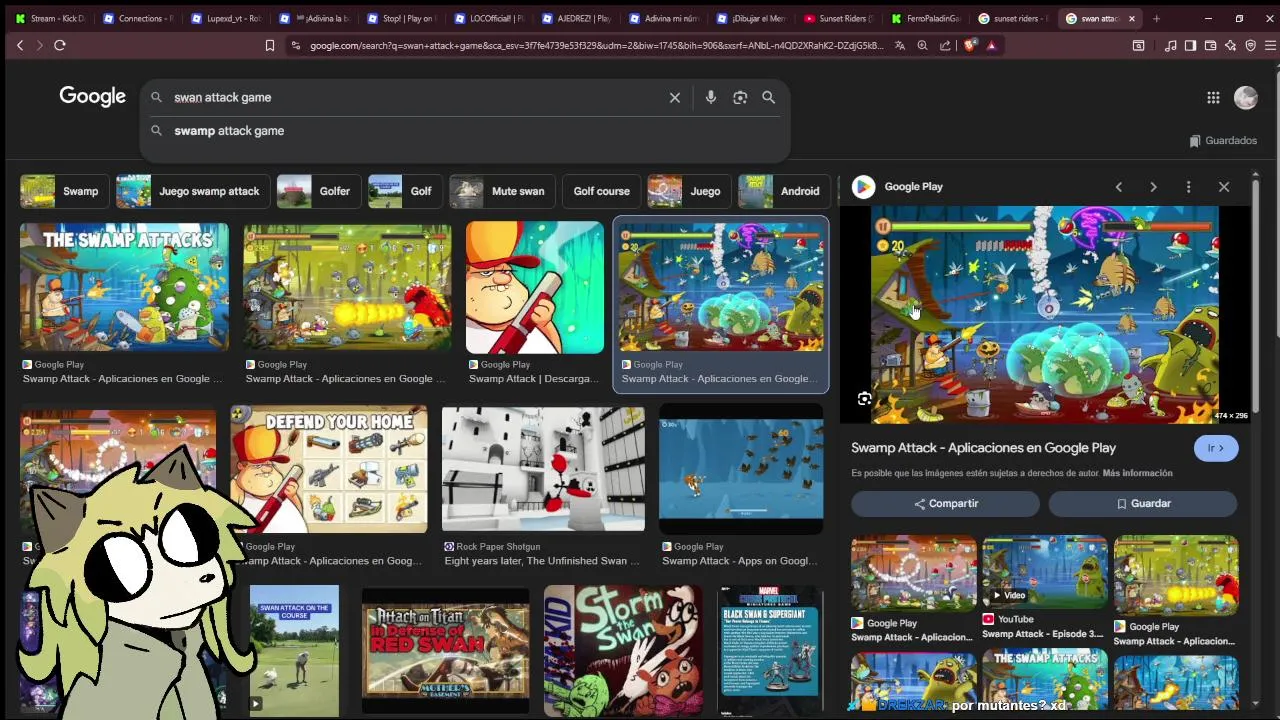Select the Golf filter chip
Viewport: 1280px width, 720px height.
tap(404, 191)
